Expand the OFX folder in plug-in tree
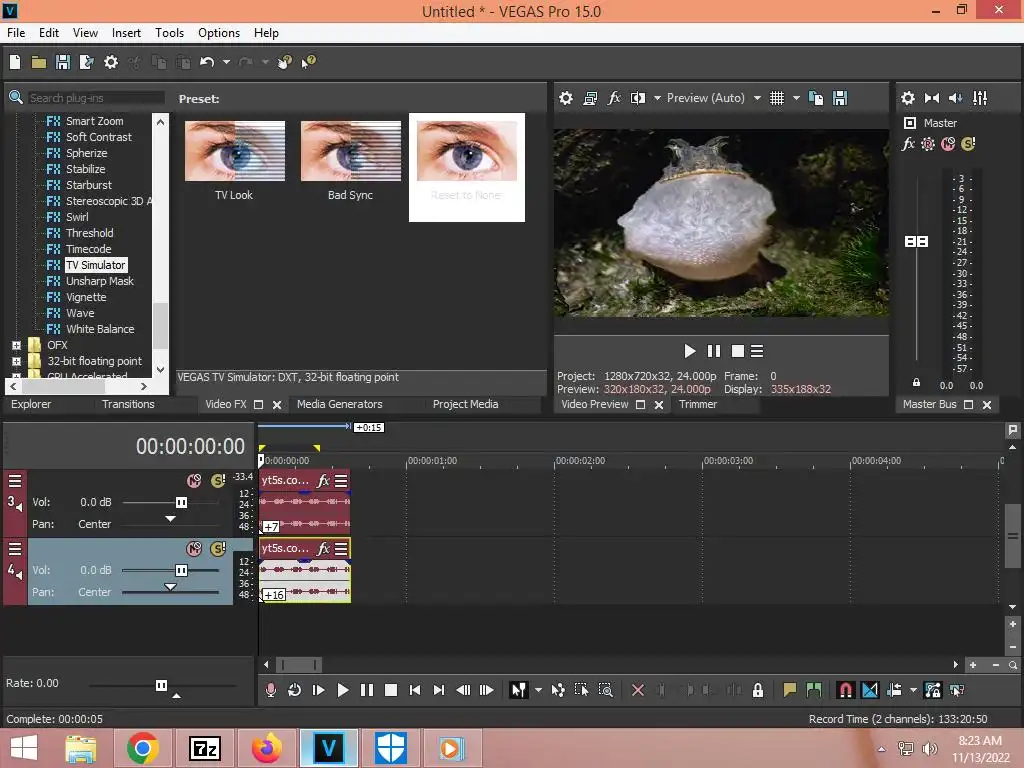The image size is (1024, 768). [16, 345]
